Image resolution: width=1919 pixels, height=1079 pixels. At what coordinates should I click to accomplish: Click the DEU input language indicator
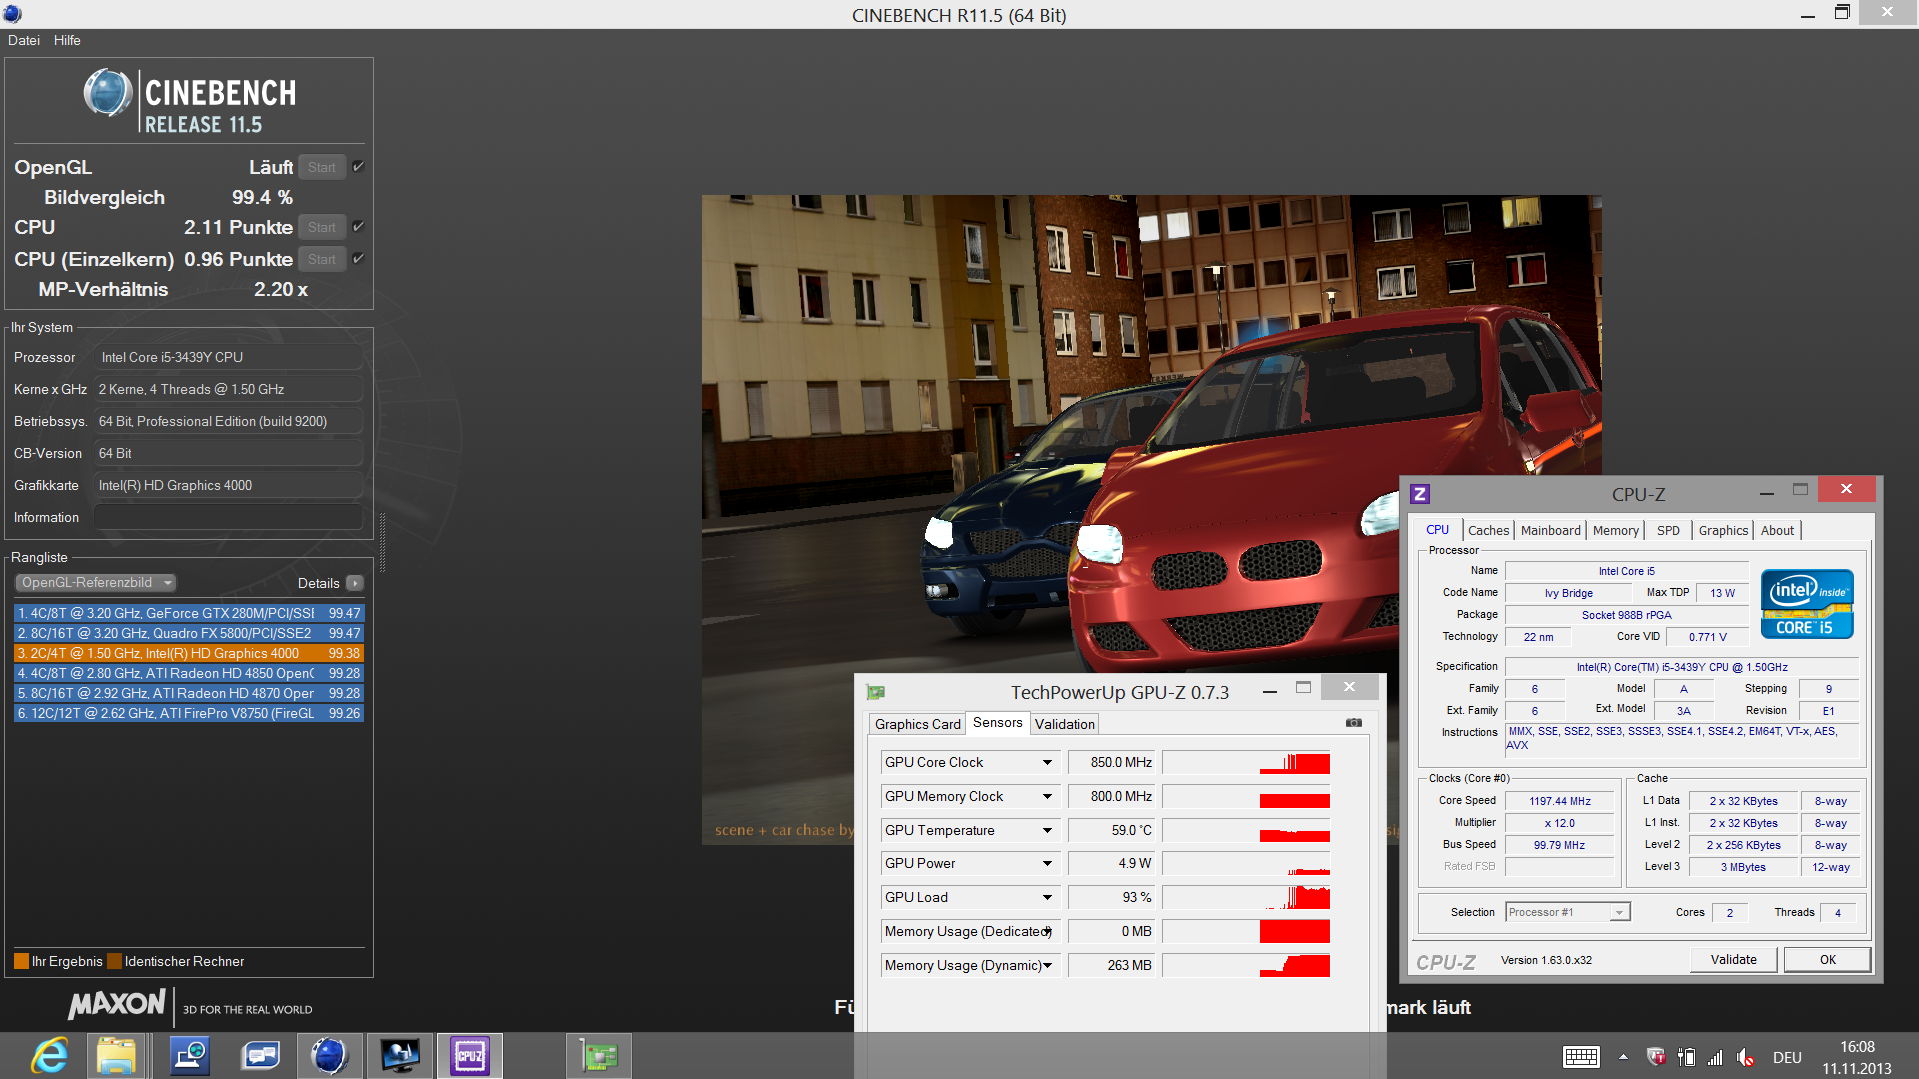1787,1057
